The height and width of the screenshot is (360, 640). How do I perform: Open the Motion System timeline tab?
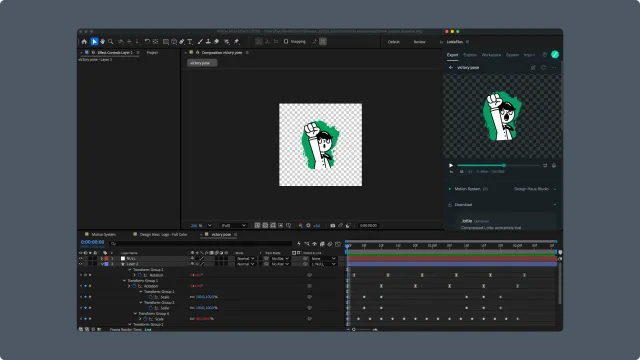click(x=103, y=235)
